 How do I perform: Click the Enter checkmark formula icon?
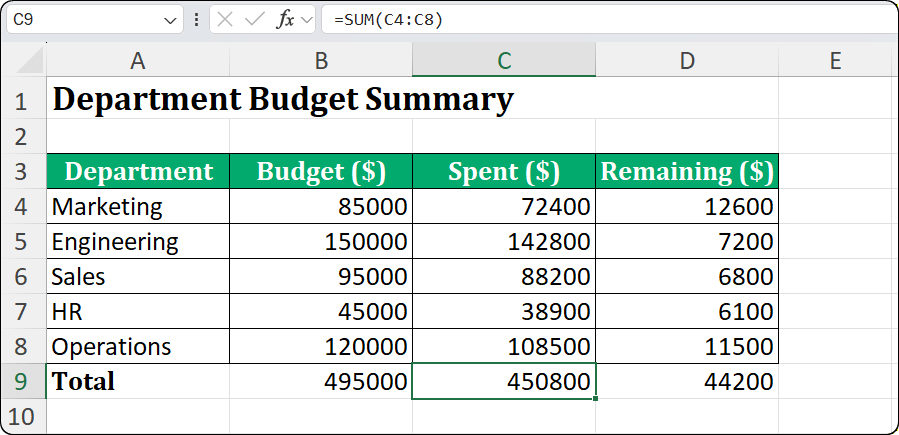click(253, 21)
